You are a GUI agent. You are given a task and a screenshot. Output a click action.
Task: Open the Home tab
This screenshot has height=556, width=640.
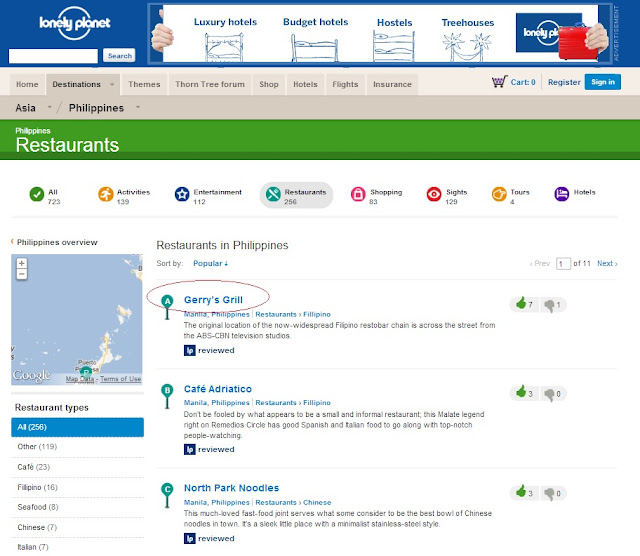(27, 85)
